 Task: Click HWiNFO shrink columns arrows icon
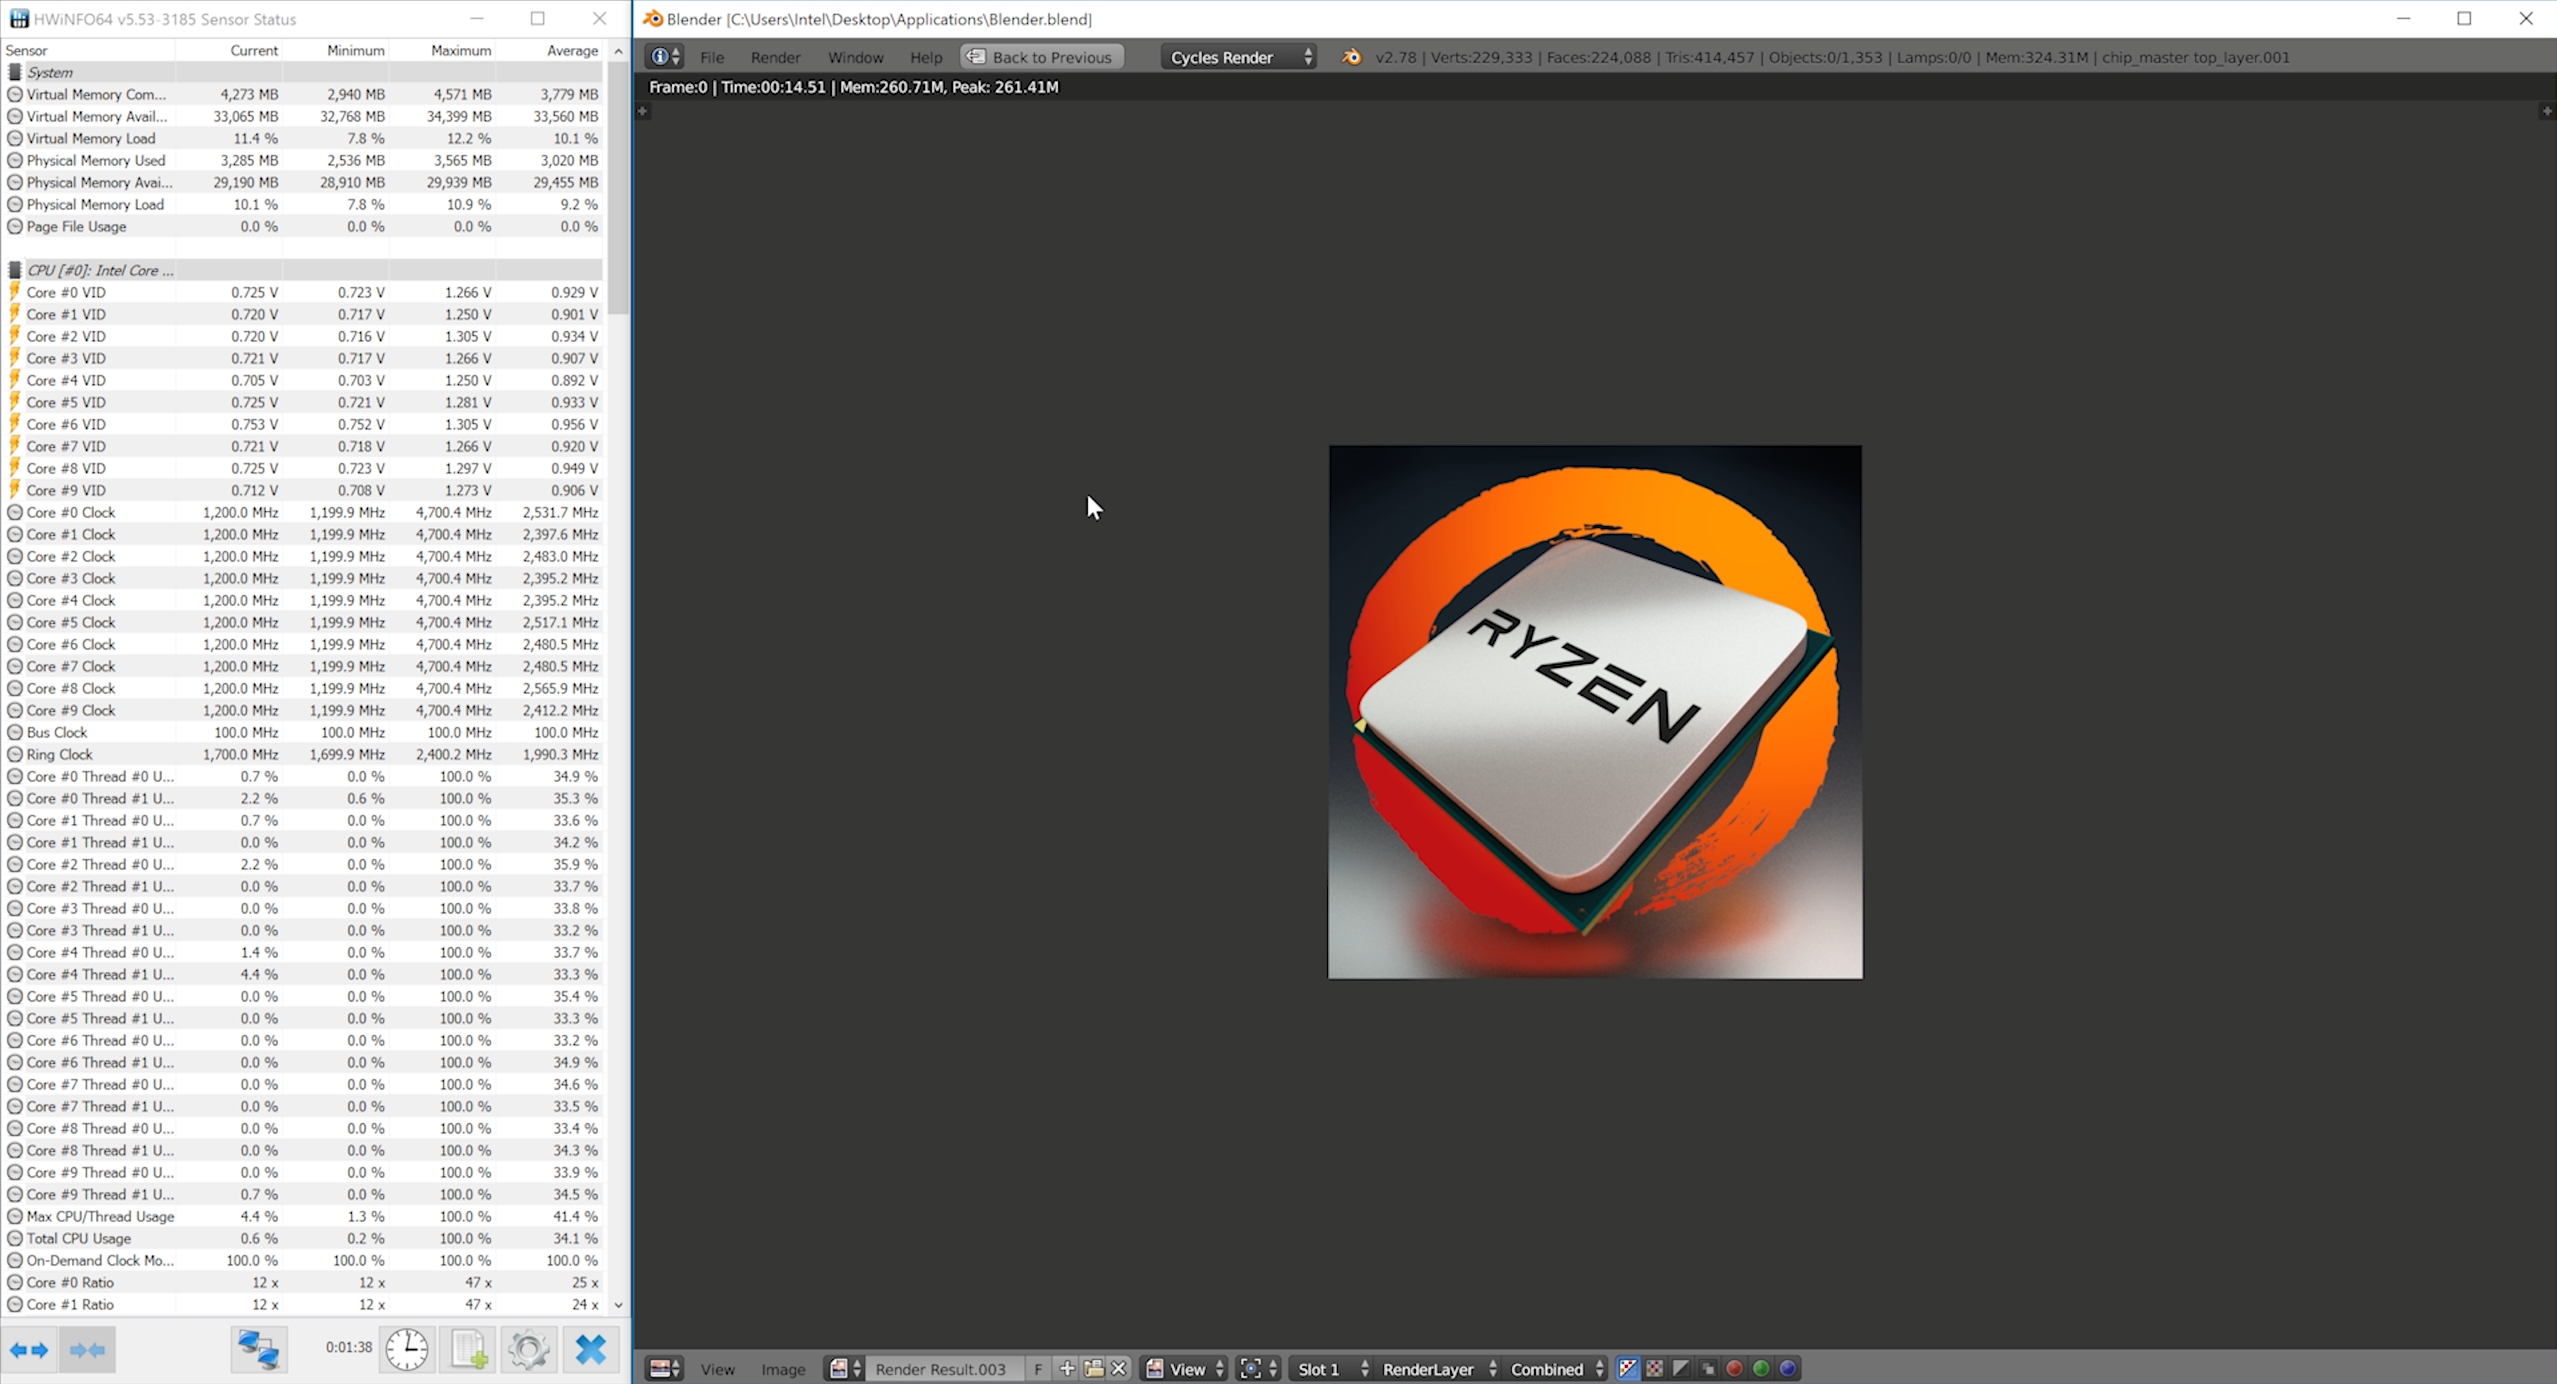coord(87,1350)
